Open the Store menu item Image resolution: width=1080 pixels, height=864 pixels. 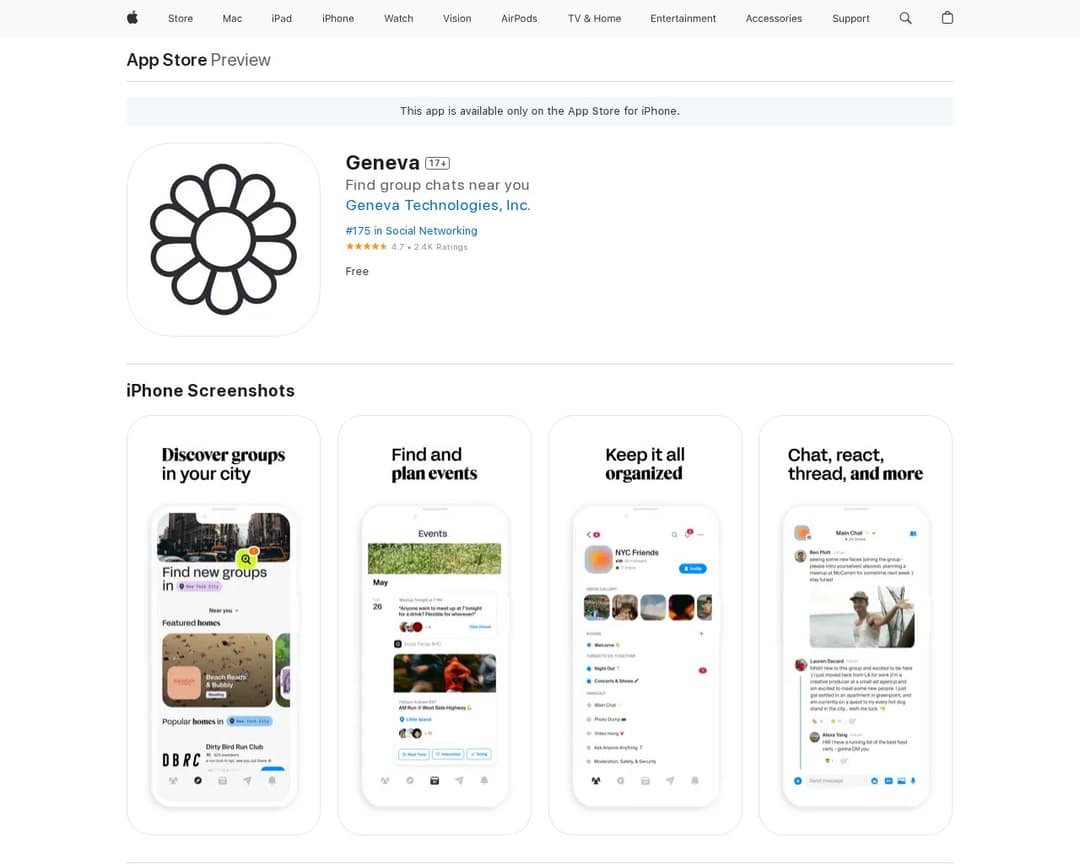pos(180,19)
